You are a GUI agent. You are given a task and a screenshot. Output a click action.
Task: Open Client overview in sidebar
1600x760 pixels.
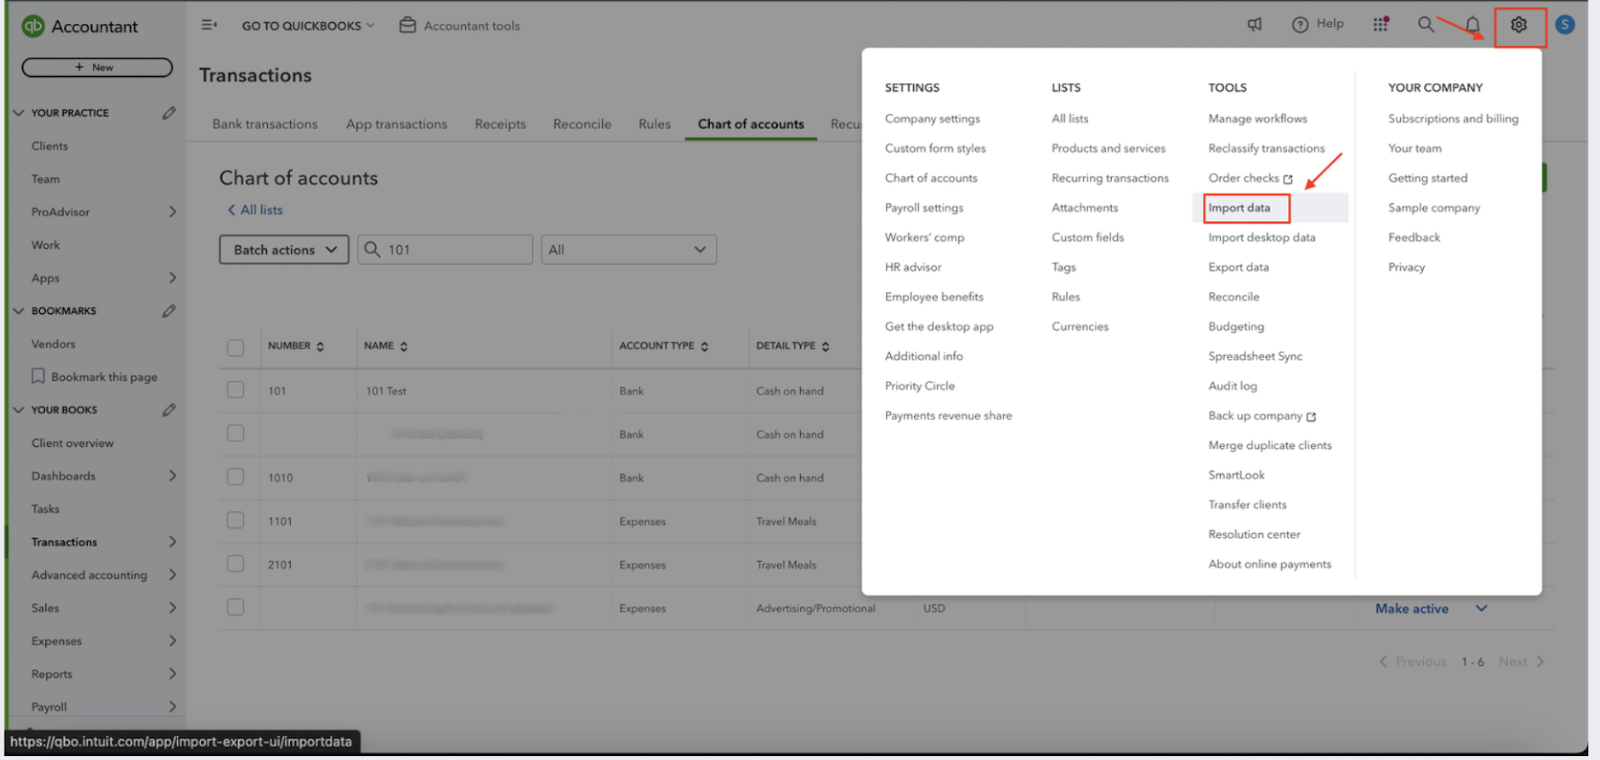72,443
